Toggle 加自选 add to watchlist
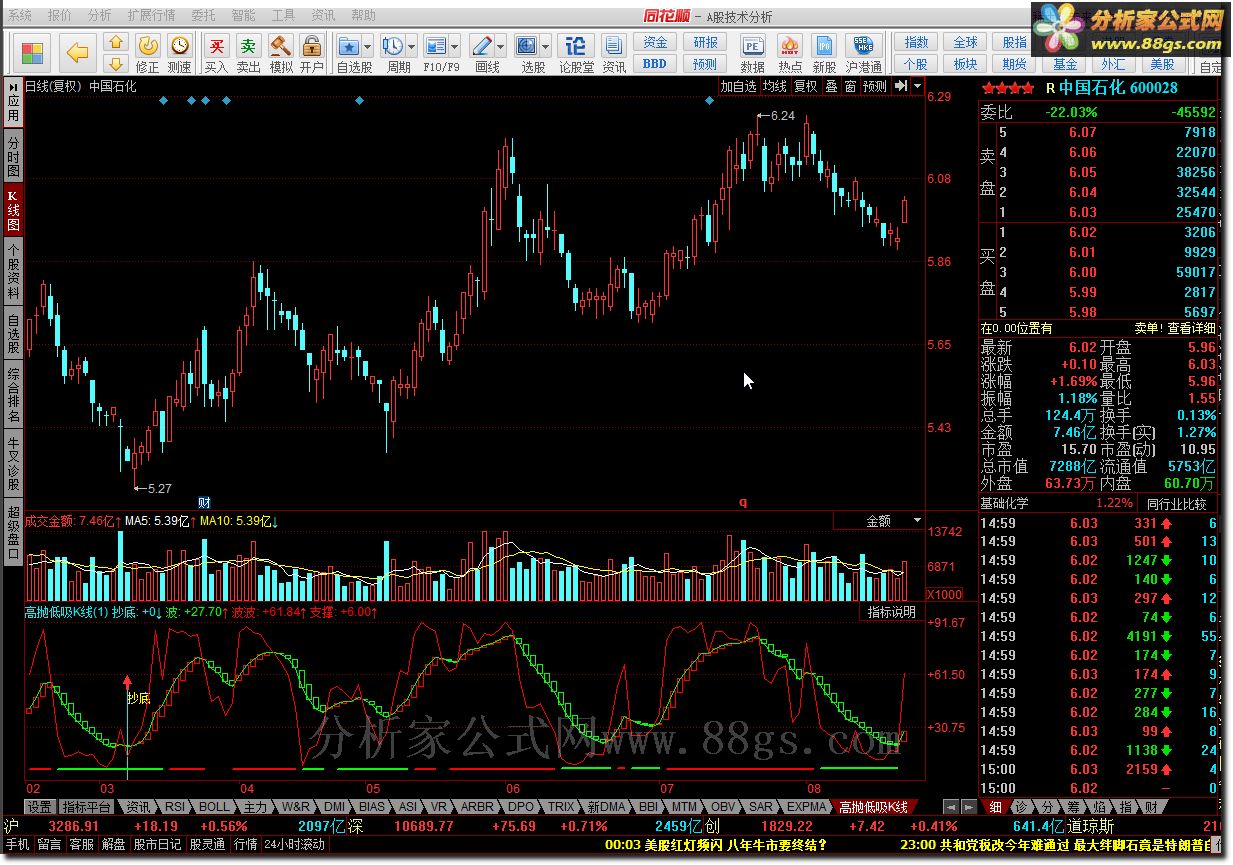Screen dimensions: 1233x865 tap(739, 87)
